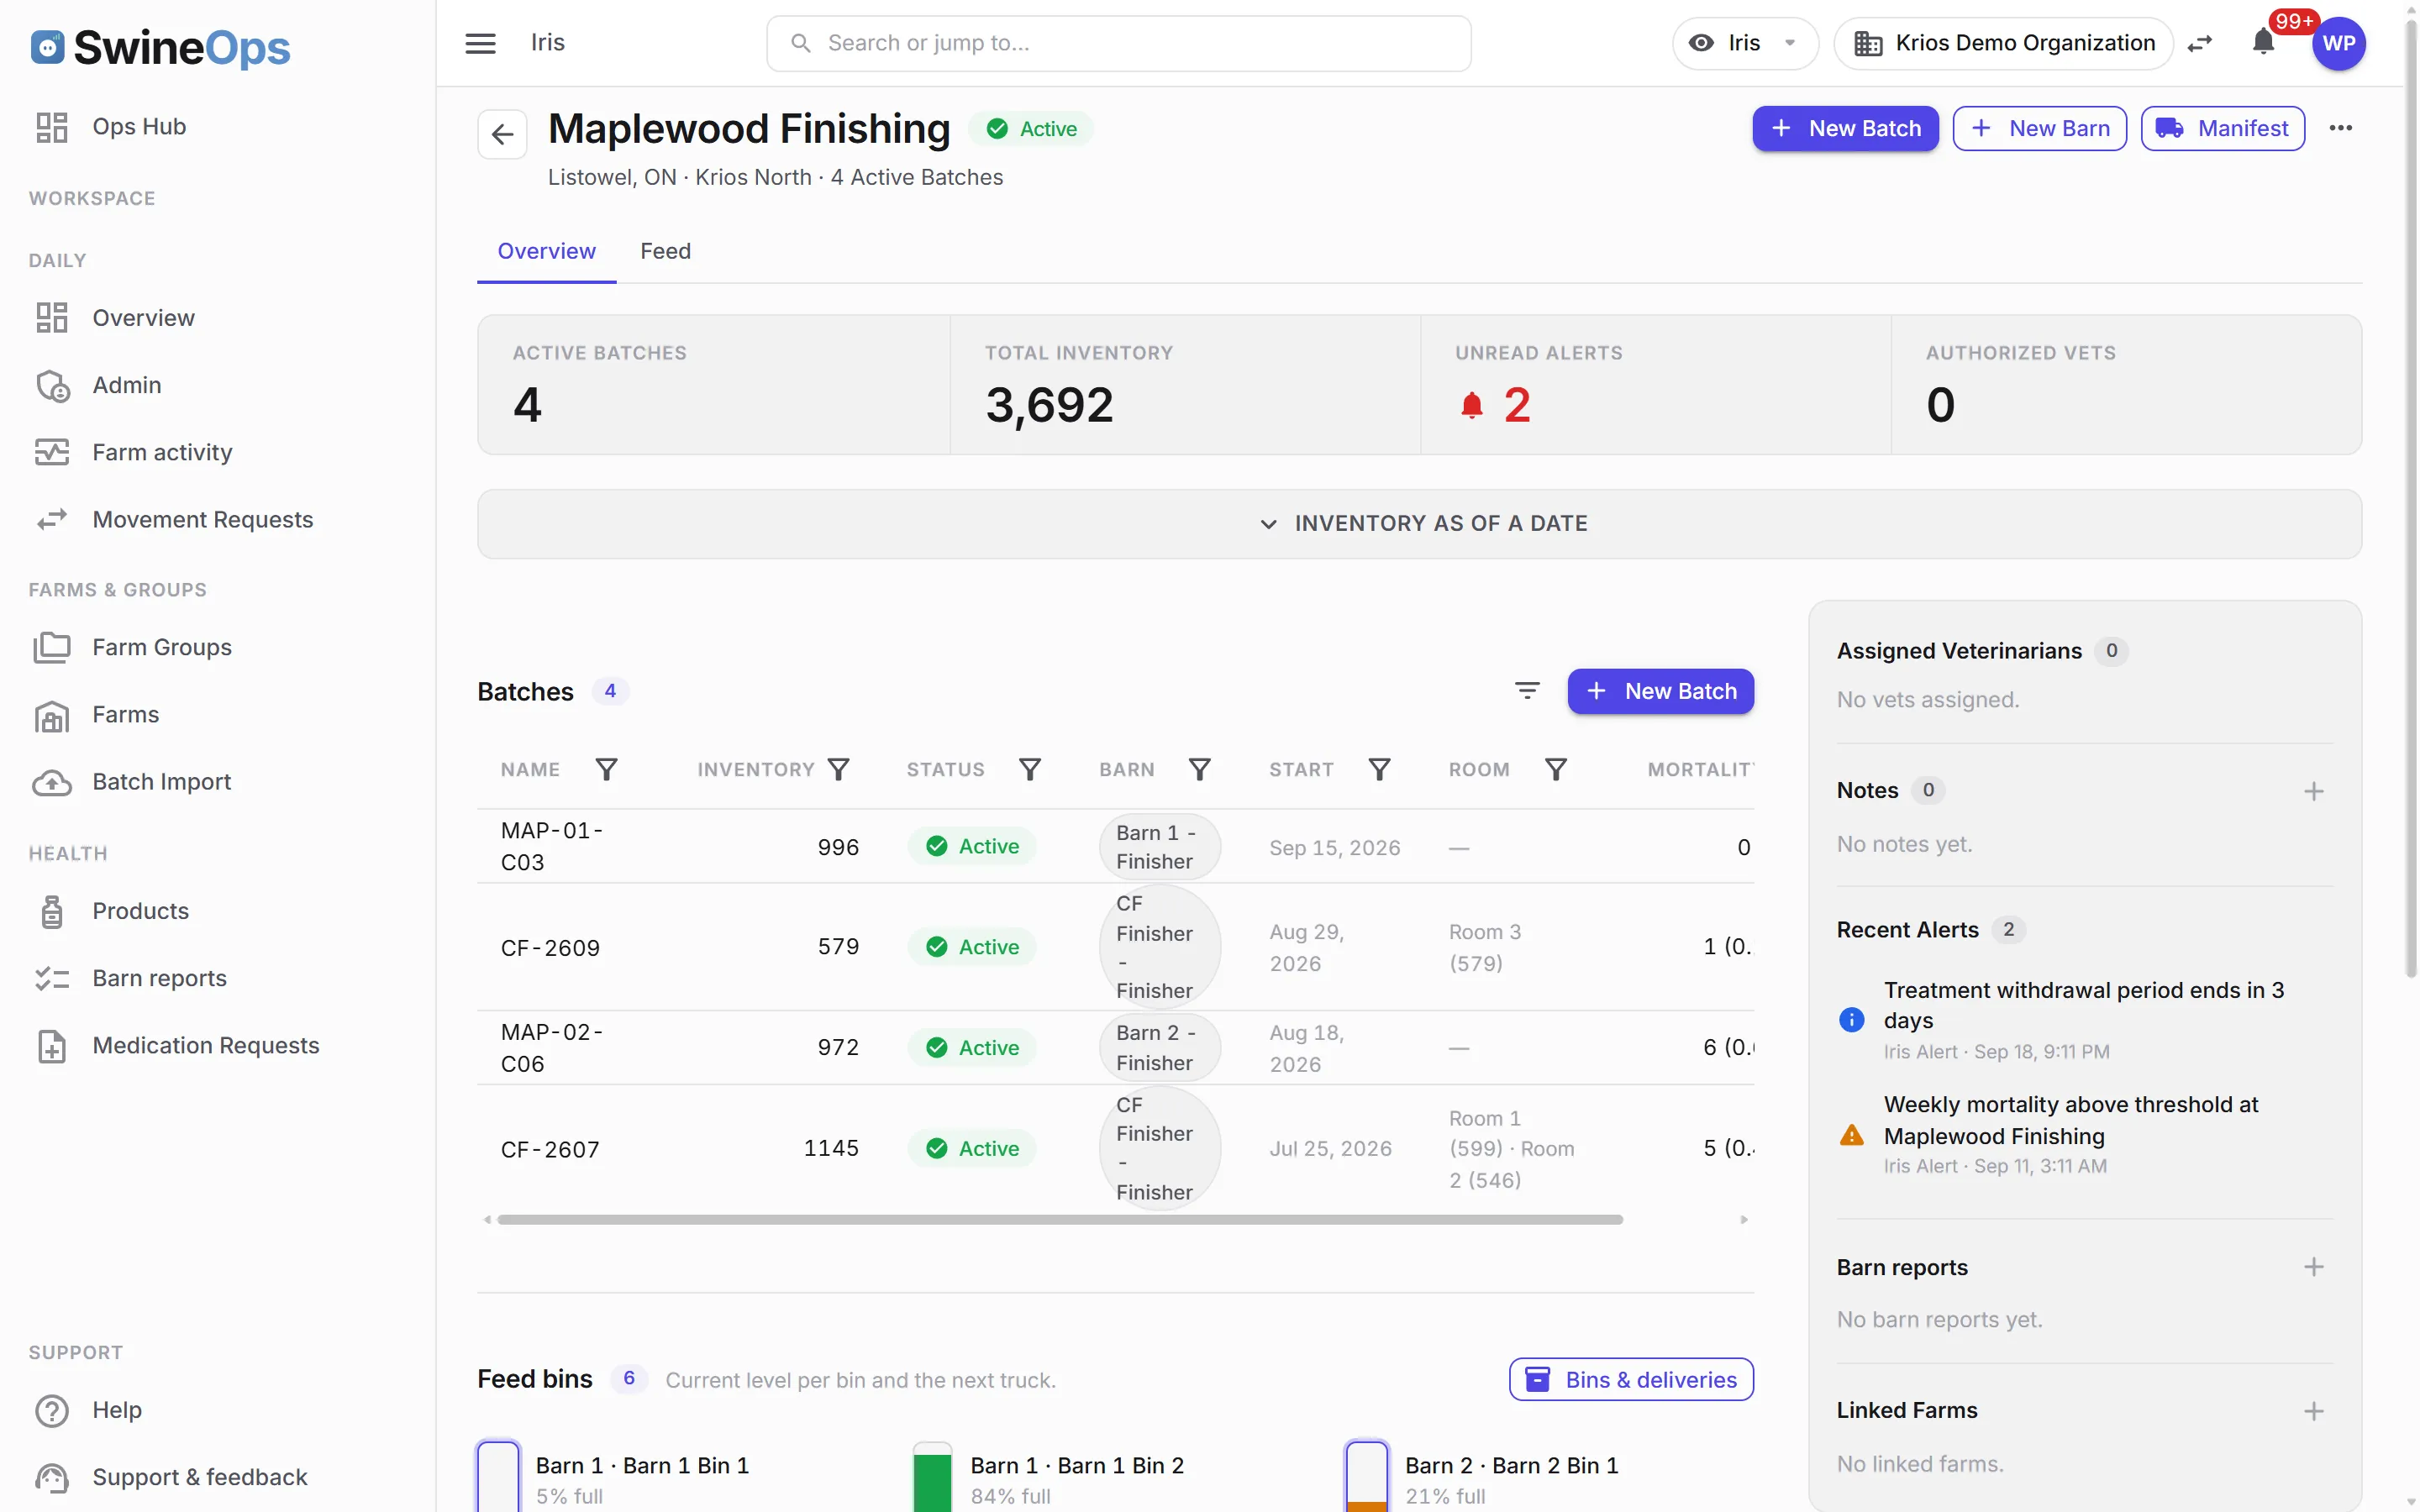
Task: Click the Barn 2 Bin 1 level gauge
Action: pos(1366,1477)
